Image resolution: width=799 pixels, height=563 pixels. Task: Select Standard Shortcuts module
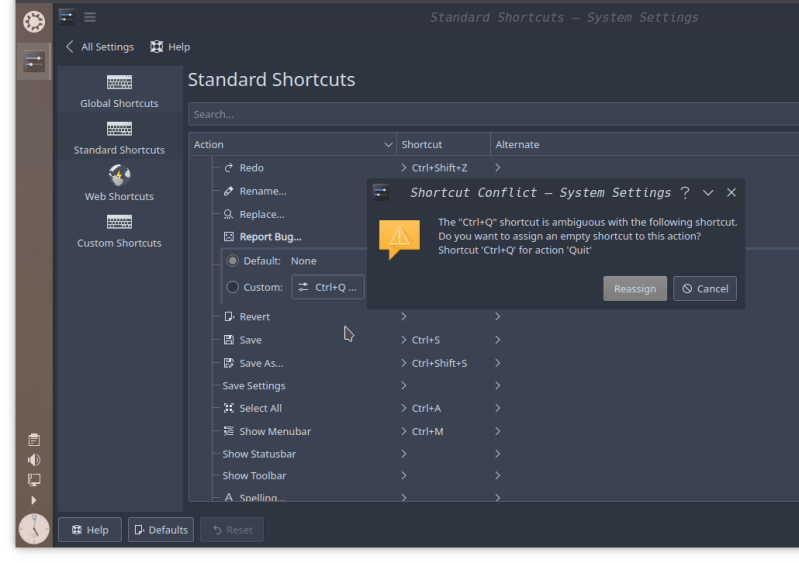click(119, 138)
